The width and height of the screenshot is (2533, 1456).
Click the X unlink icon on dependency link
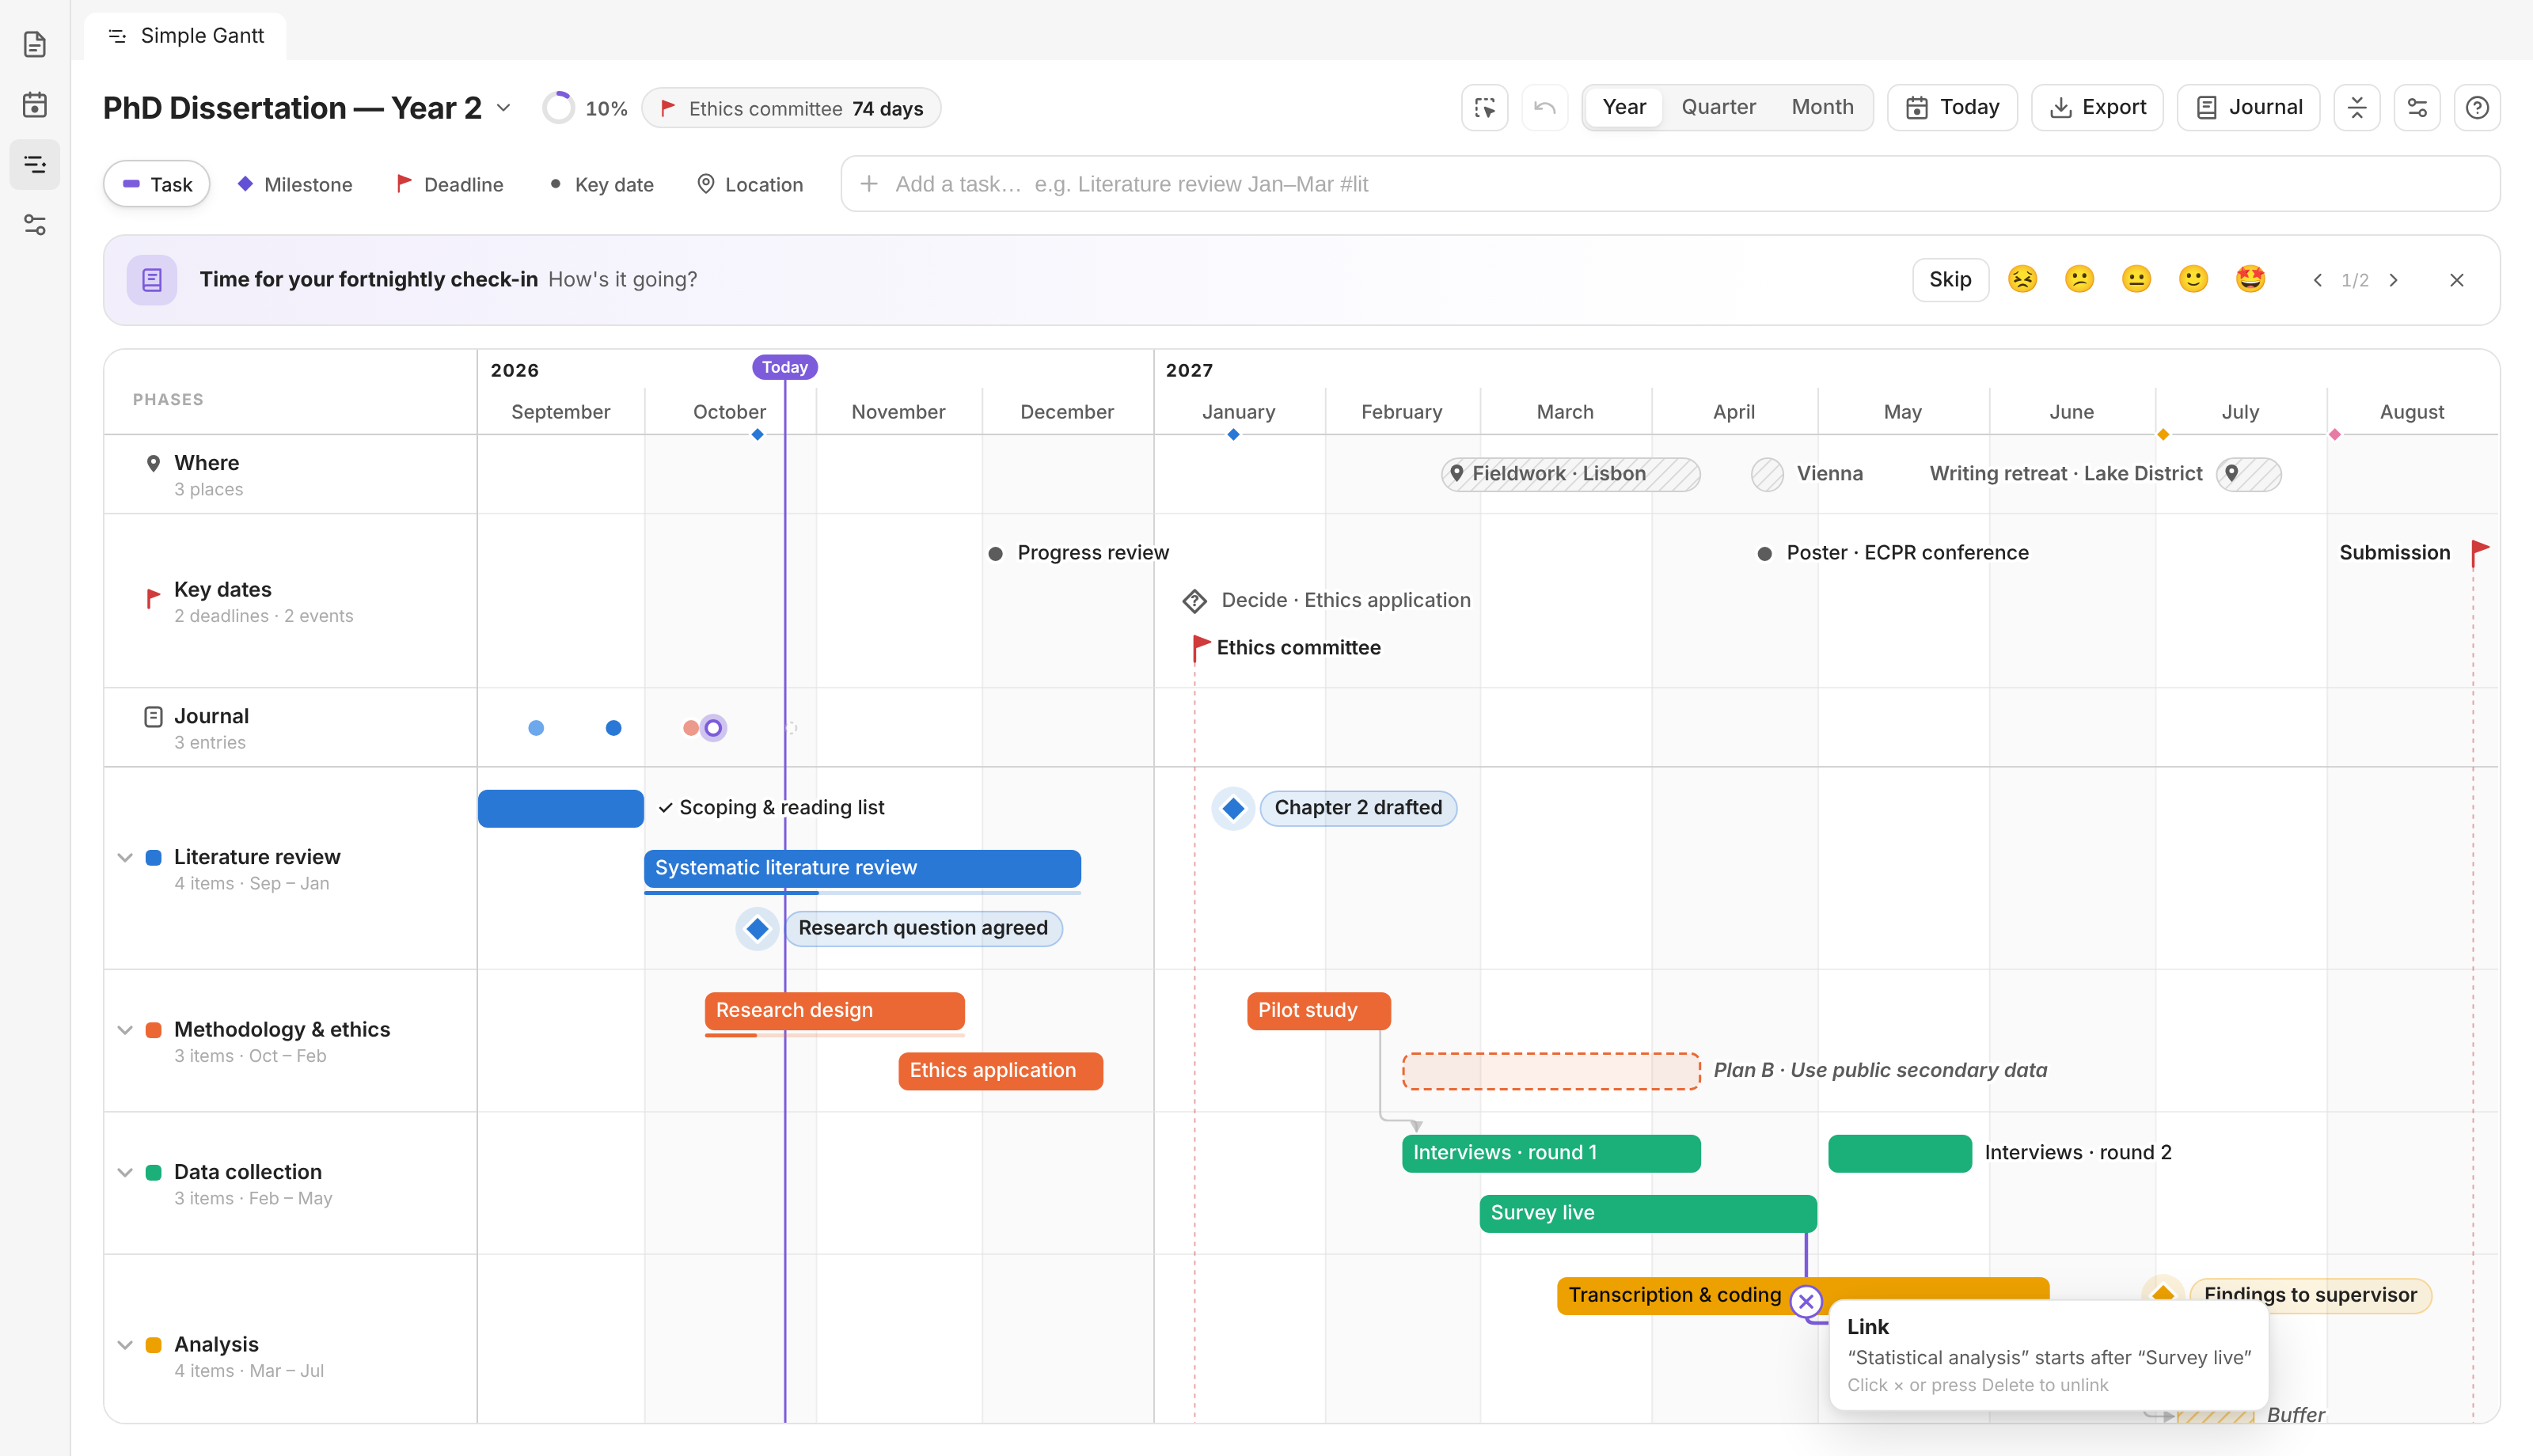(x=1806, y=1302)
